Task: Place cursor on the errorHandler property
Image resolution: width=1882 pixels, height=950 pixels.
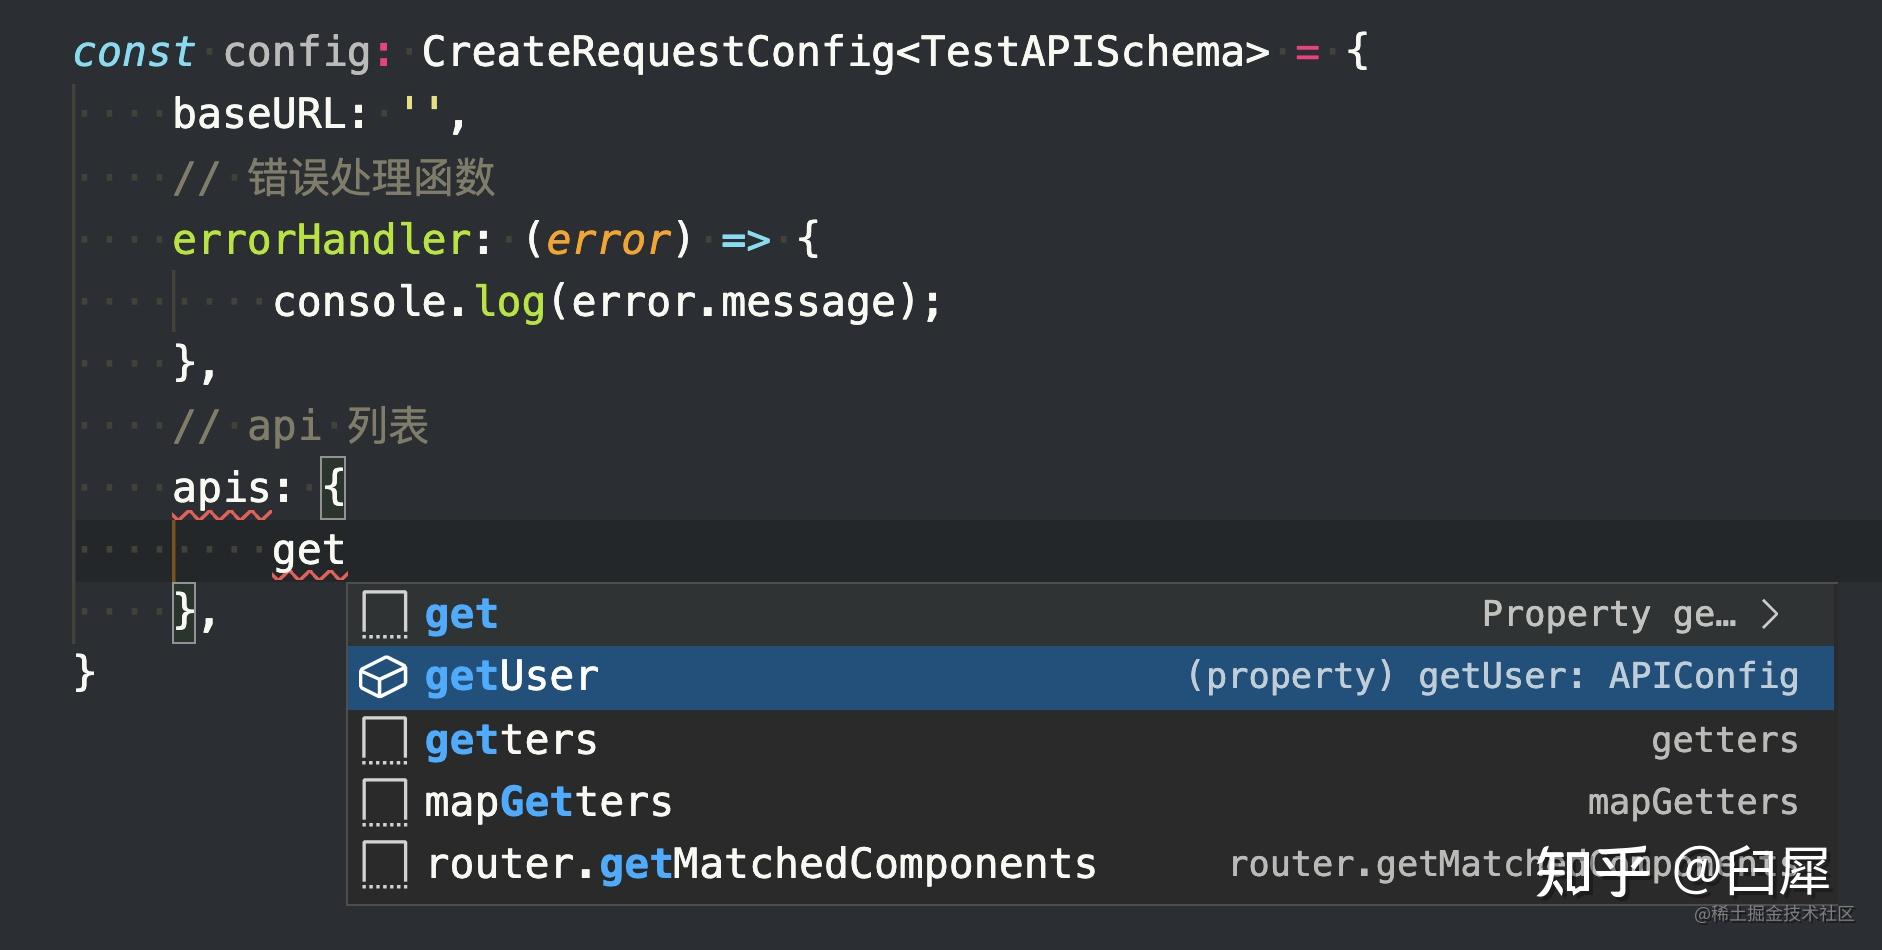Action: 321,240
